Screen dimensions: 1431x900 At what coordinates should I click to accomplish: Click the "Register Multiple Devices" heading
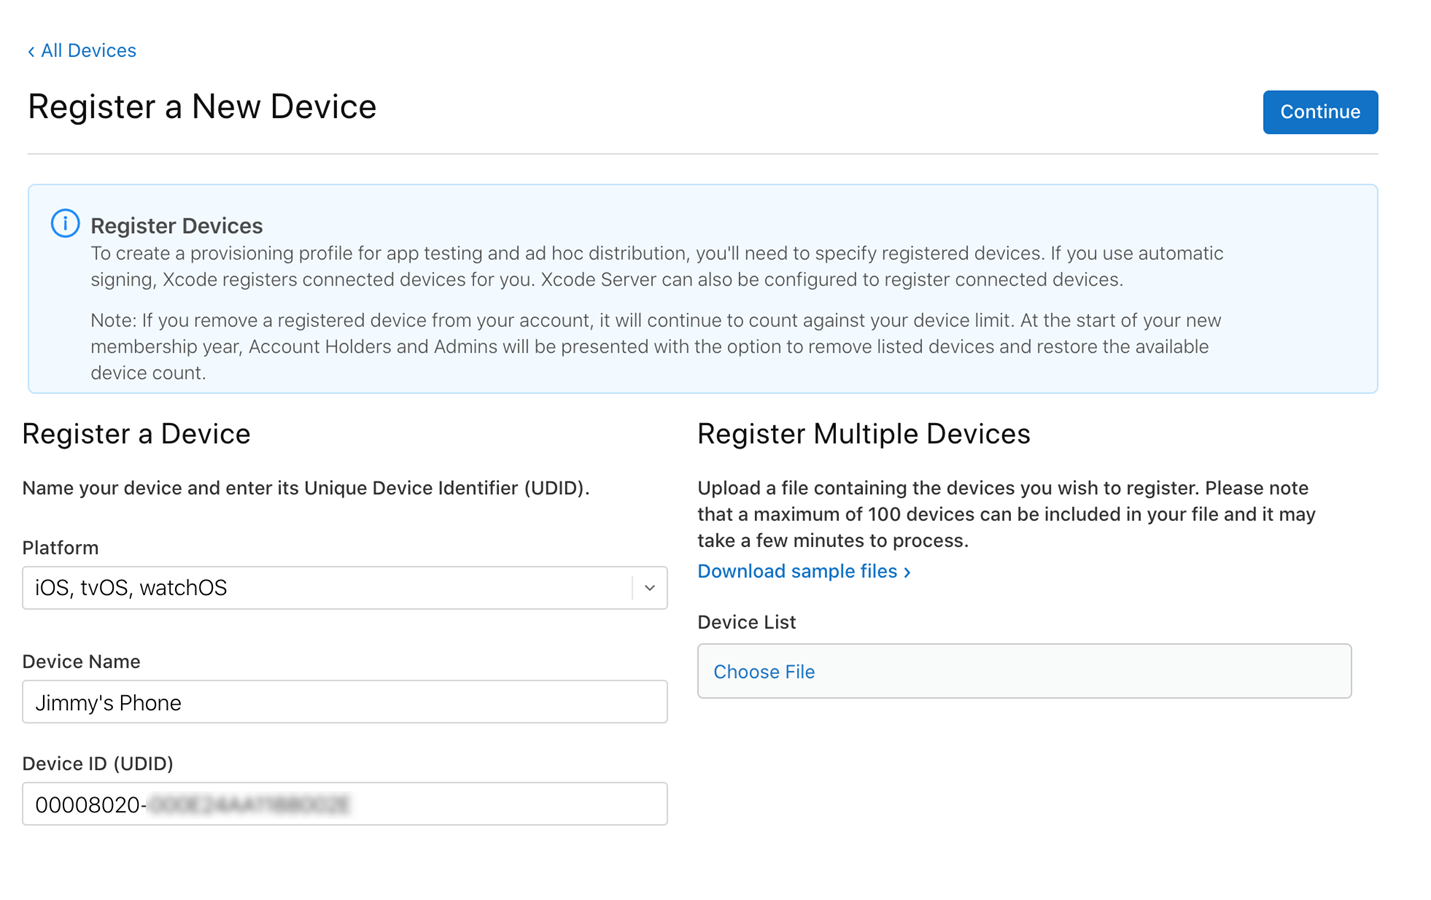click(861, 433)
